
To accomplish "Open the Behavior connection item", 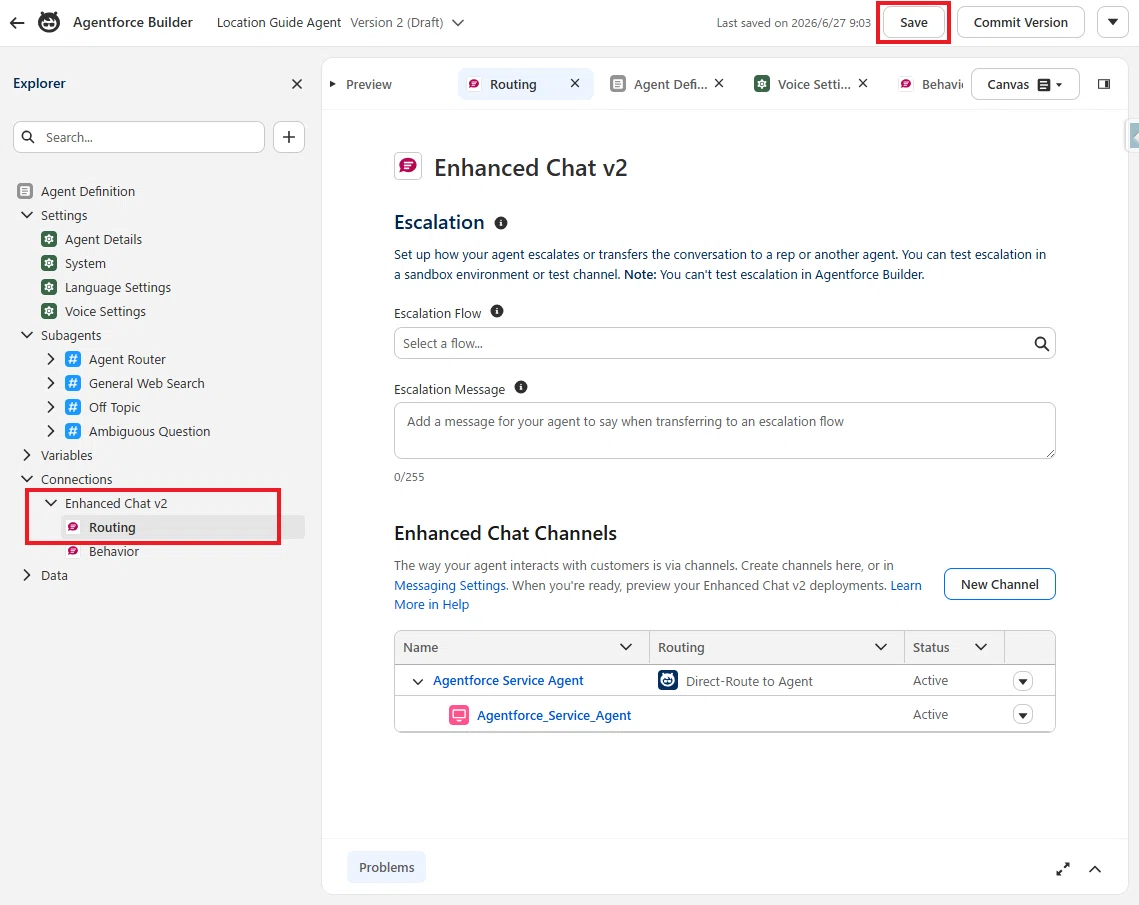I will (x=113, y=551).
